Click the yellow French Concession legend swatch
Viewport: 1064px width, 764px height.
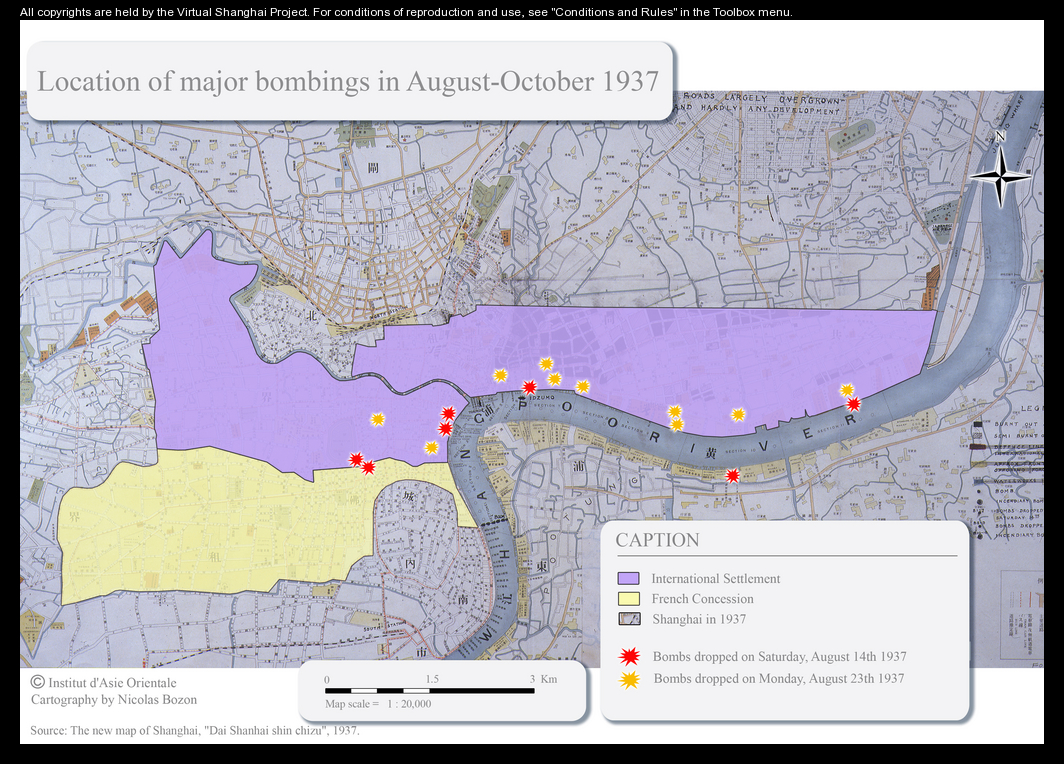(x=628, y=599)
